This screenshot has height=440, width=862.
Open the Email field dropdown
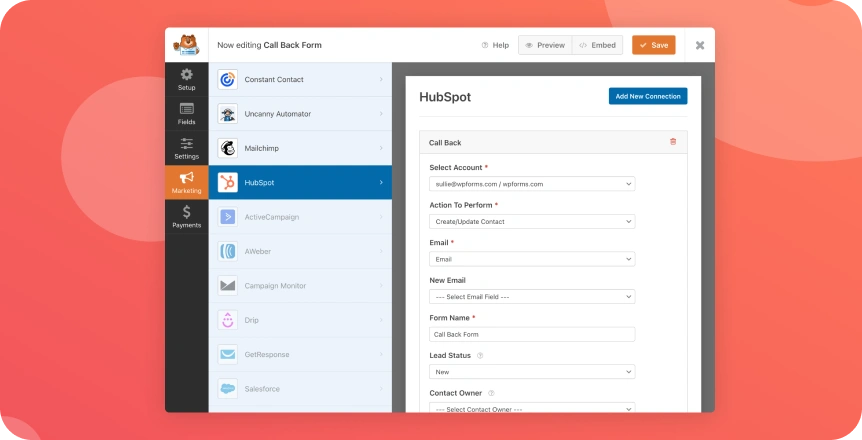532,259
